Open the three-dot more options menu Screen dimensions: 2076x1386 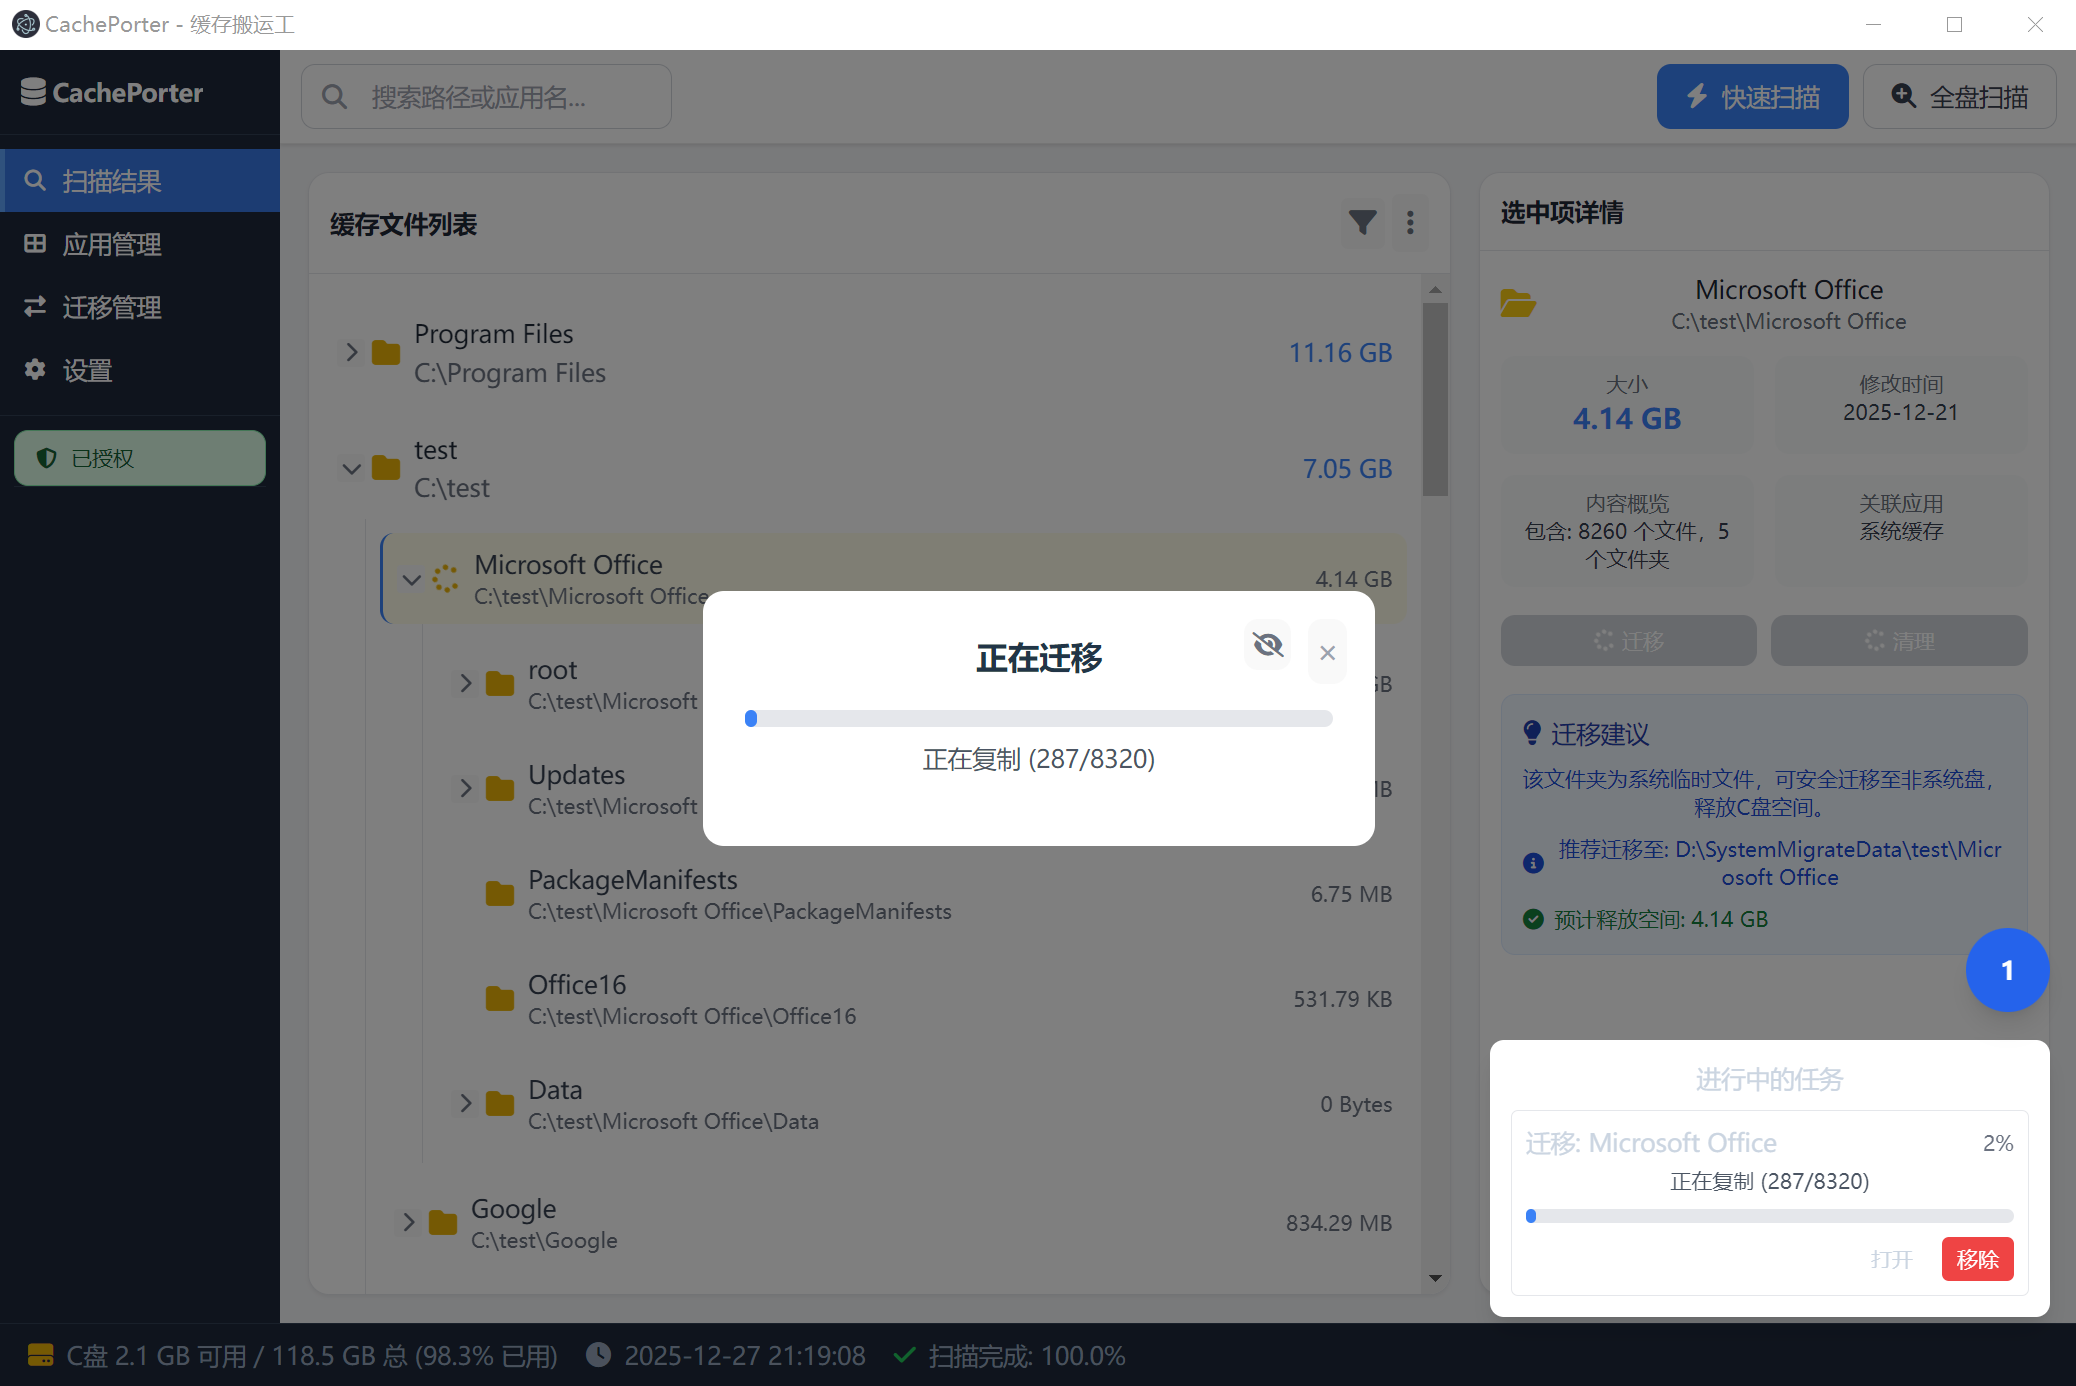click(x=1410, y=222)
